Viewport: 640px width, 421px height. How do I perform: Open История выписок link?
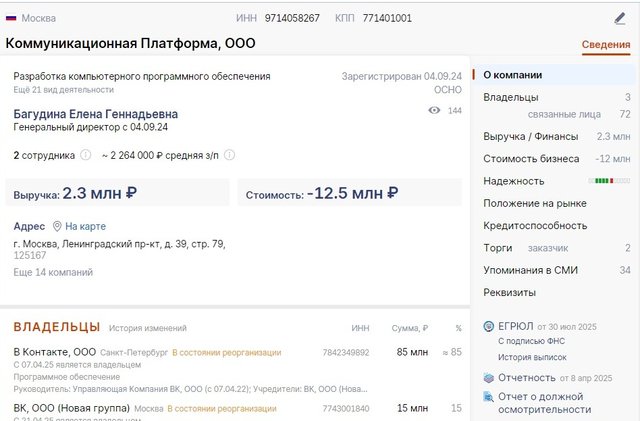532,357
